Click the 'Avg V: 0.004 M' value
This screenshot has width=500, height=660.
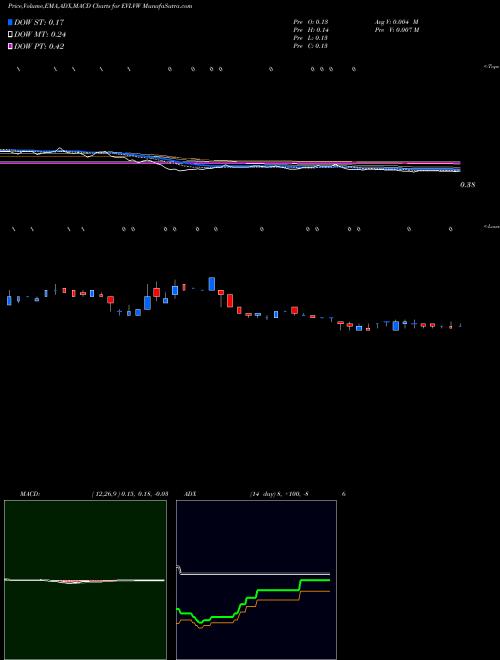[x=396, y=22]
